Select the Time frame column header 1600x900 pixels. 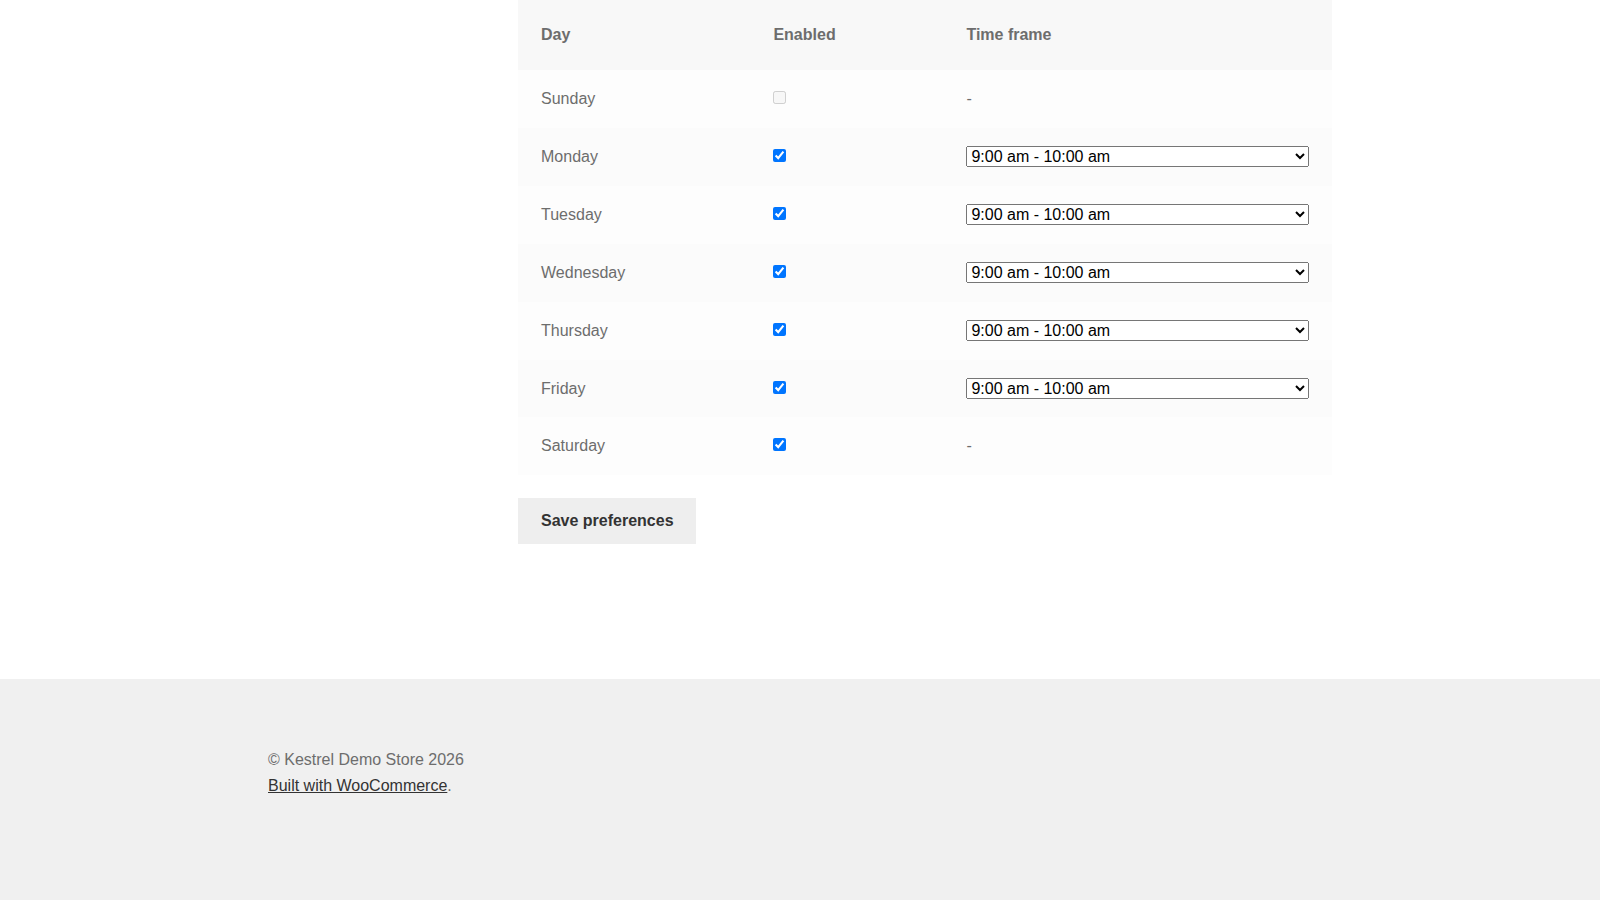tap(1008, 35)
